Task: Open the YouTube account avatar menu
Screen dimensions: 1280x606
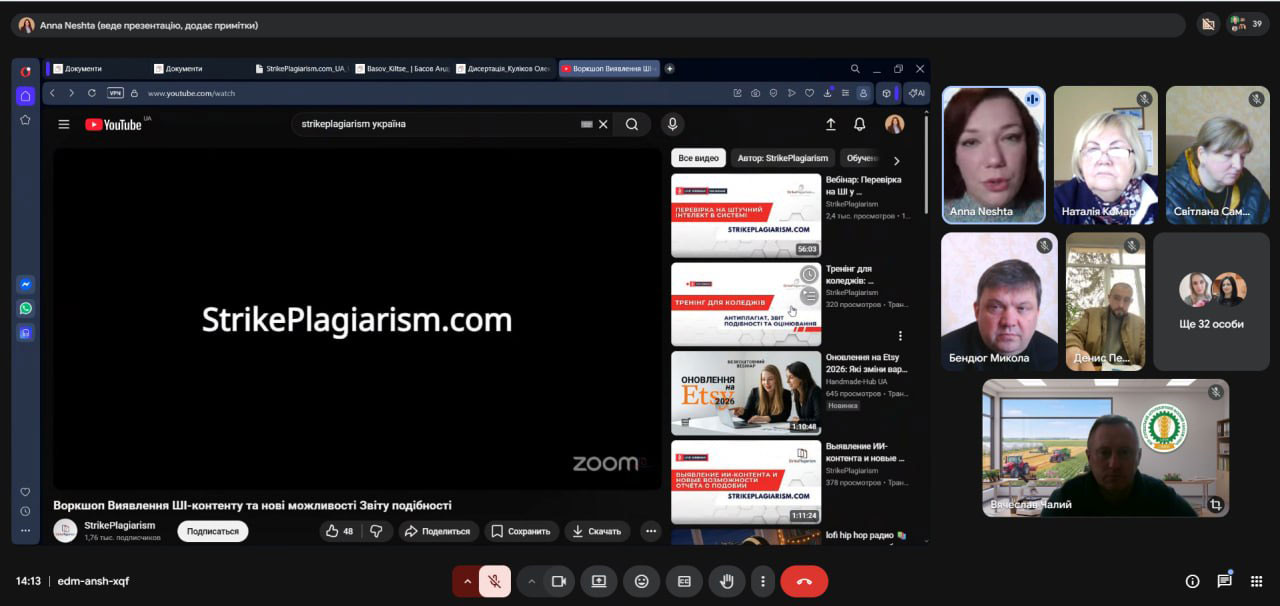Action: click(x=894, y=124)
